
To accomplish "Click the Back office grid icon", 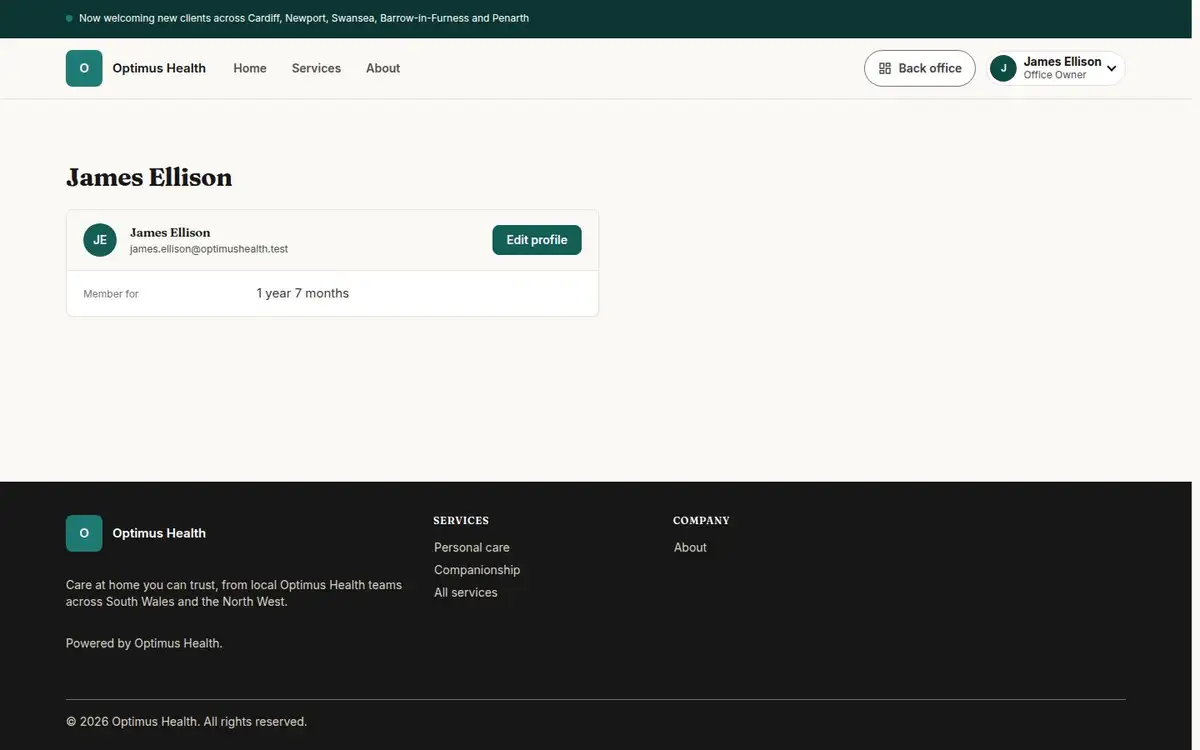I will (x=885, y=68).
